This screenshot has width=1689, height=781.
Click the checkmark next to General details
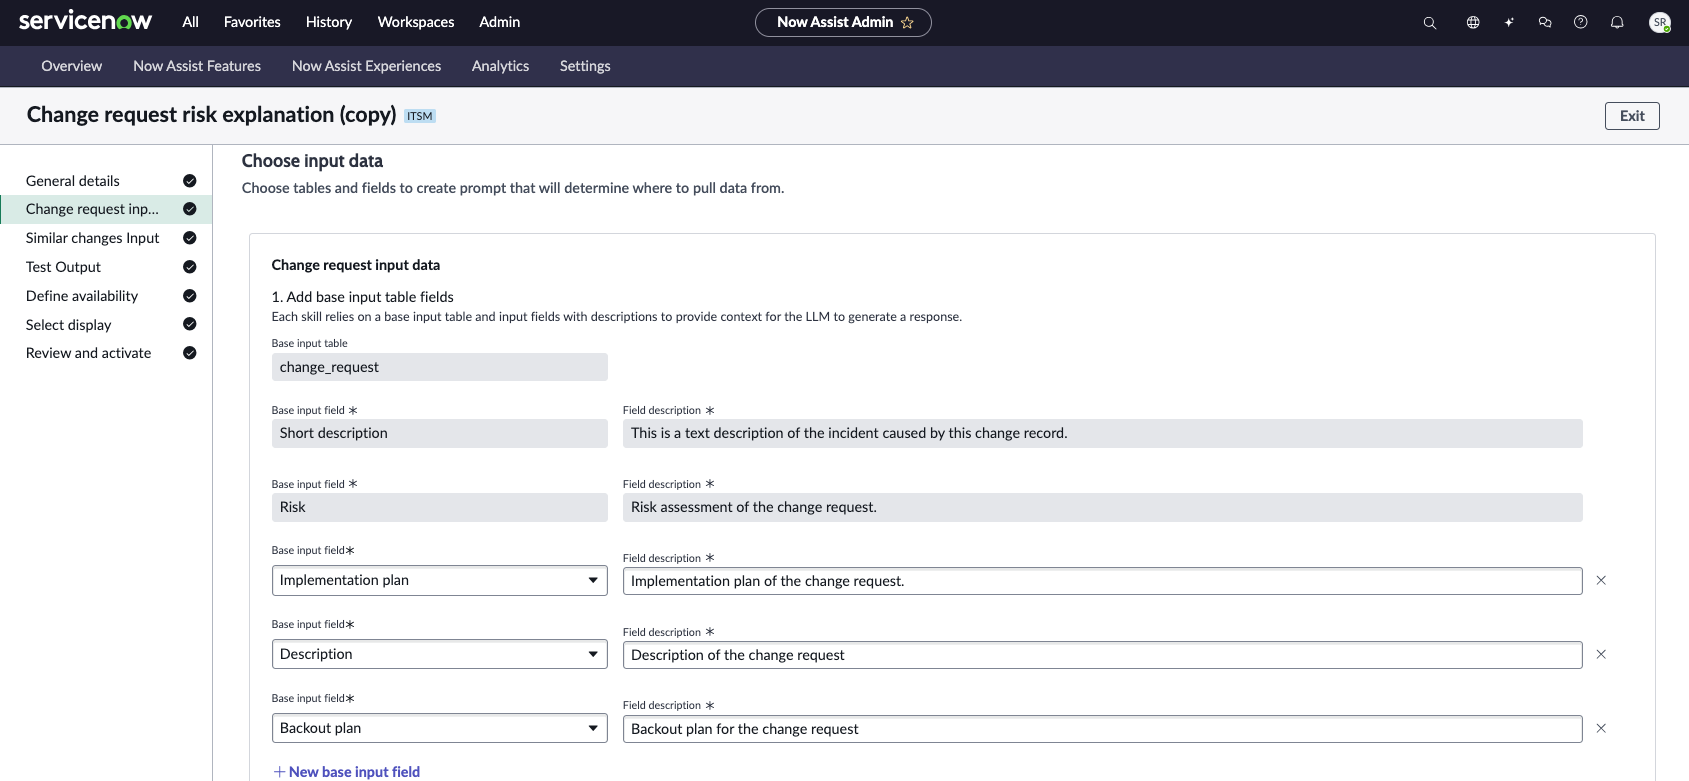[190, 181]
